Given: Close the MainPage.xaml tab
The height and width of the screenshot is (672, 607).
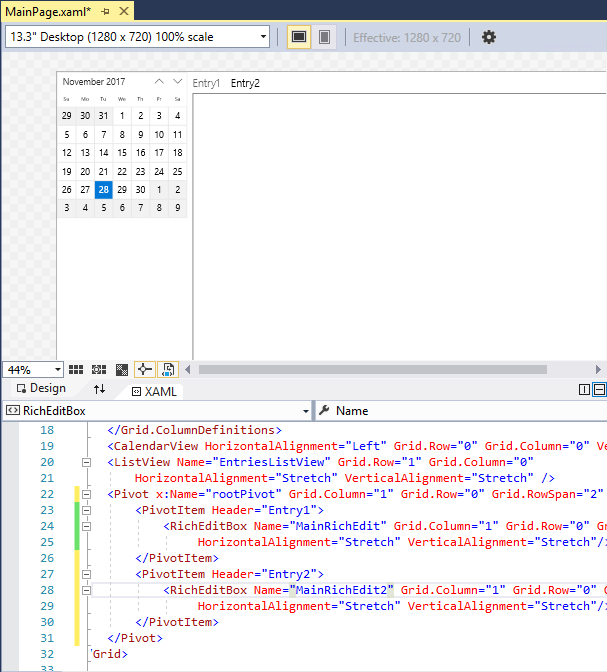Looking at the screenshot, I should [124, 11].
